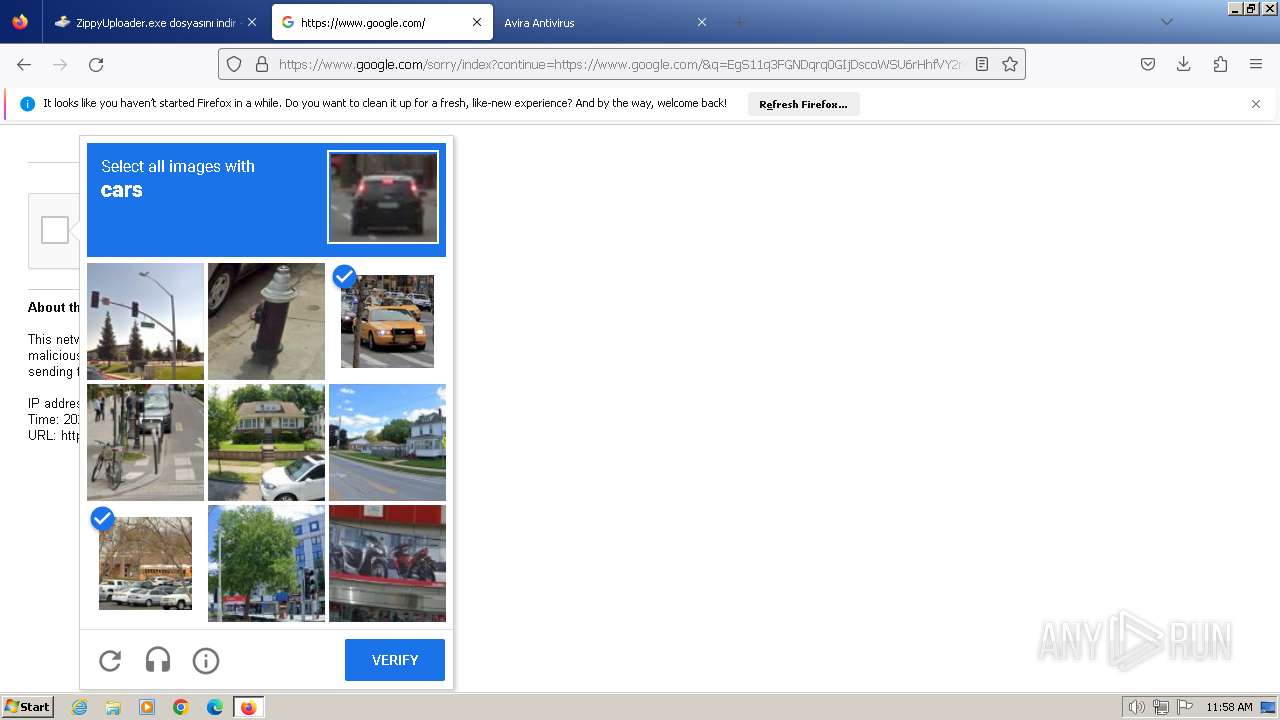Open the Firefox application hamburger menu
The height and width of the screenshot is (720, 1280).
(1256, 64)
